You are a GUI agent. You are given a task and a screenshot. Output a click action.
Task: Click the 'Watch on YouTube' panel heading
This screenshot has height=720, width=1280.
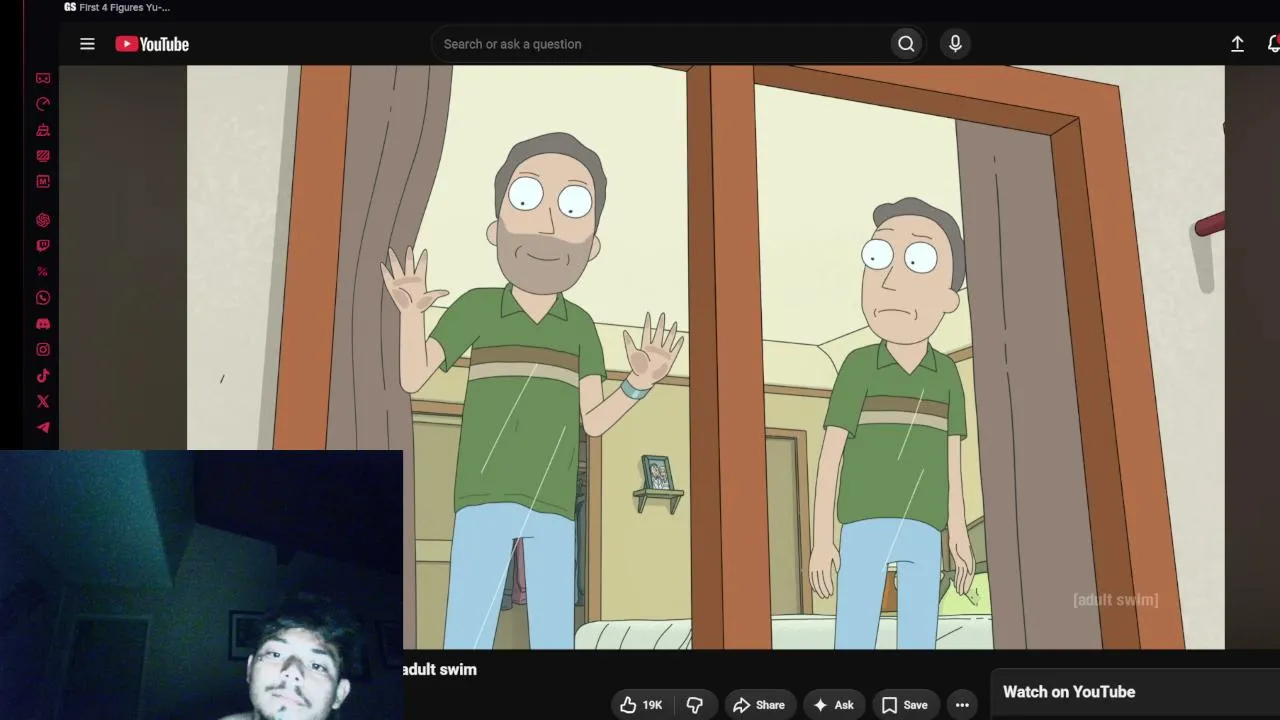[1069, 692]
